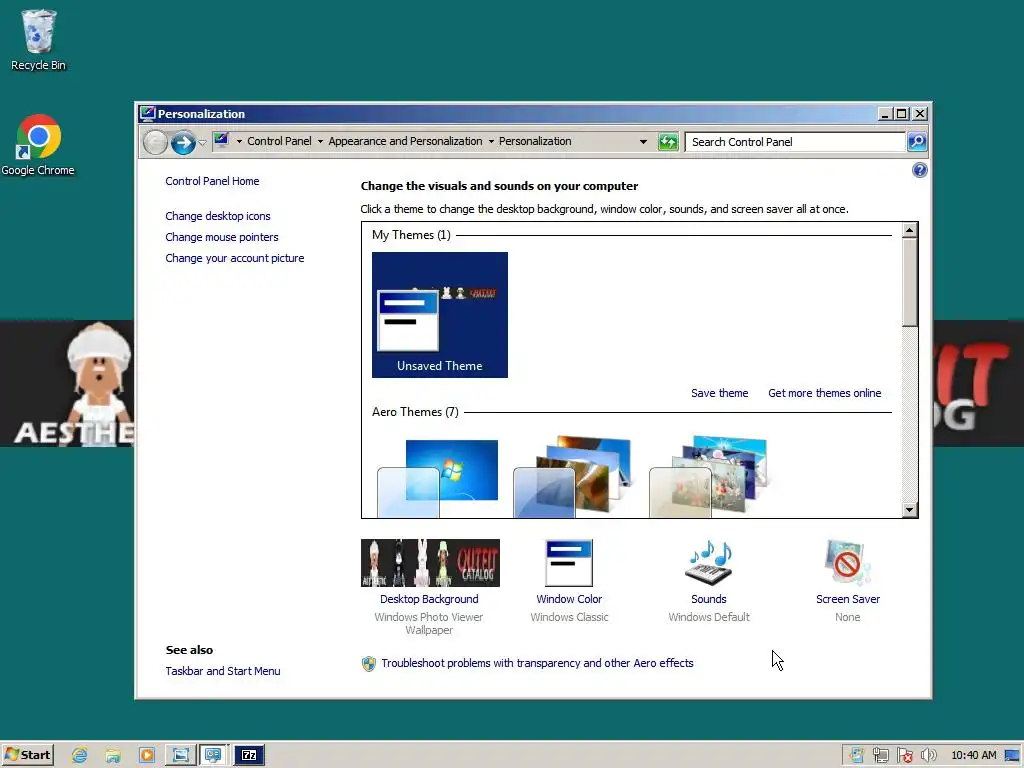Screen dimensions: 1024x768
Task: Open Windows Explorer folder taskbar icon
Action: 113,756
